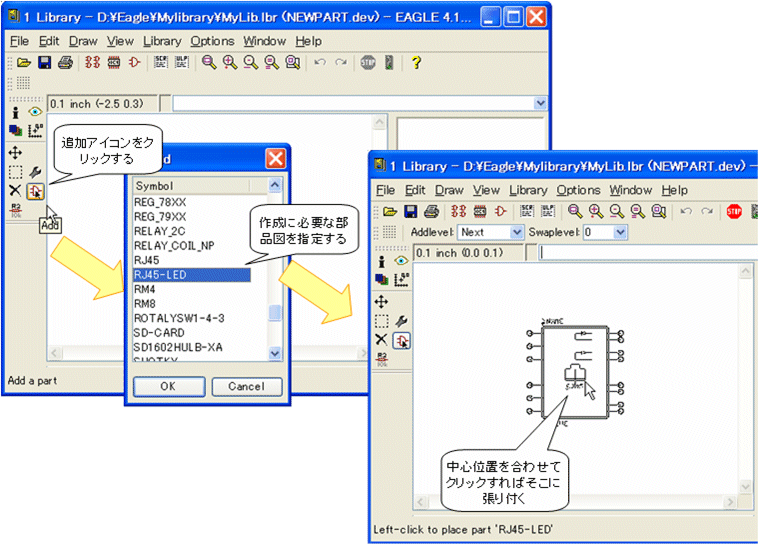758x544 pixels.
Task: Open Addlevel Next dropdown
Action: pos(517,232)
